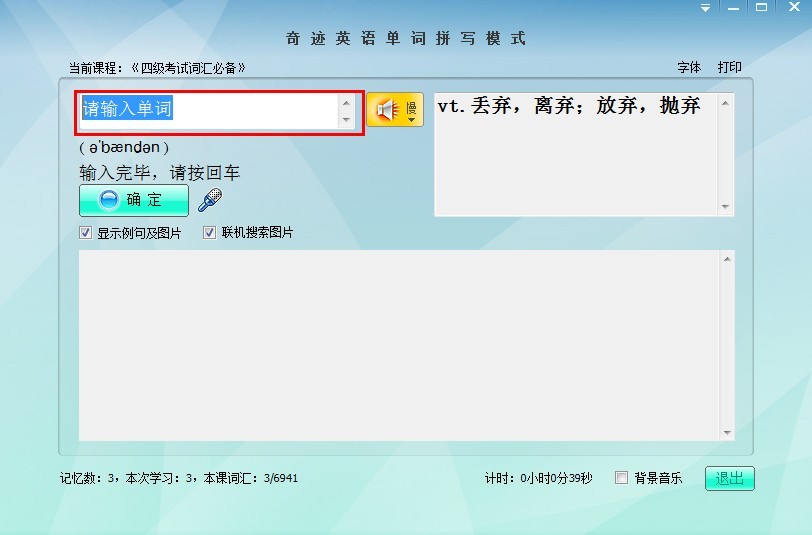Uncheck the 联机搜索图片 checkbox
The image size is (812, 535).
click(x=210, y=233)
